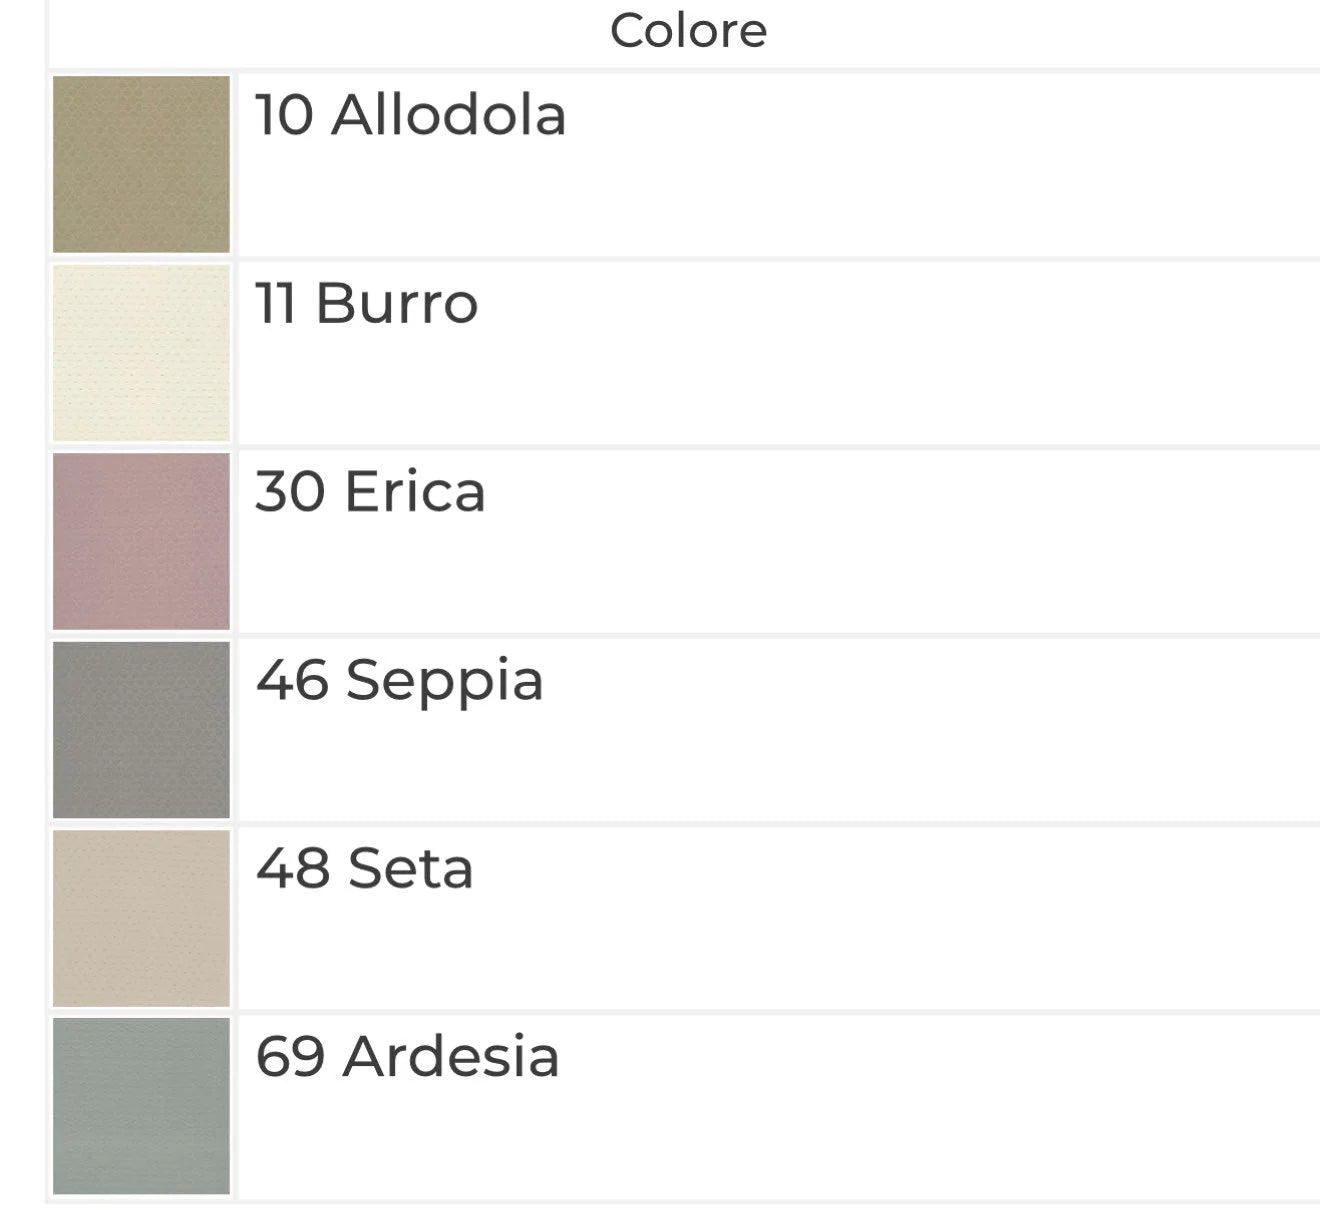Choose the 69 Ardesia slate swatch

coord(141,1106)
